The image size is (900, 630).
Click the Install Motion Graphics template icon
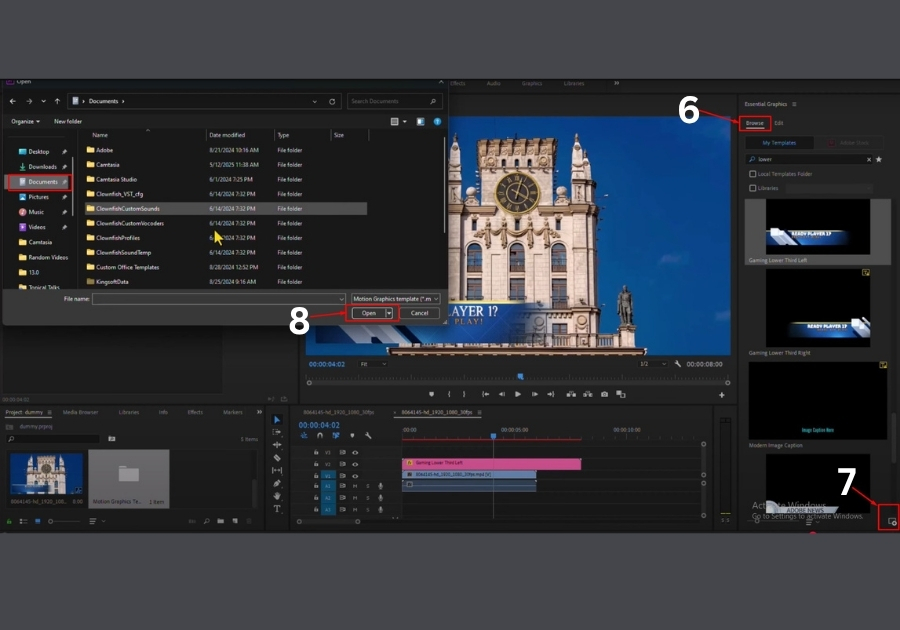[x=891, y=521]
